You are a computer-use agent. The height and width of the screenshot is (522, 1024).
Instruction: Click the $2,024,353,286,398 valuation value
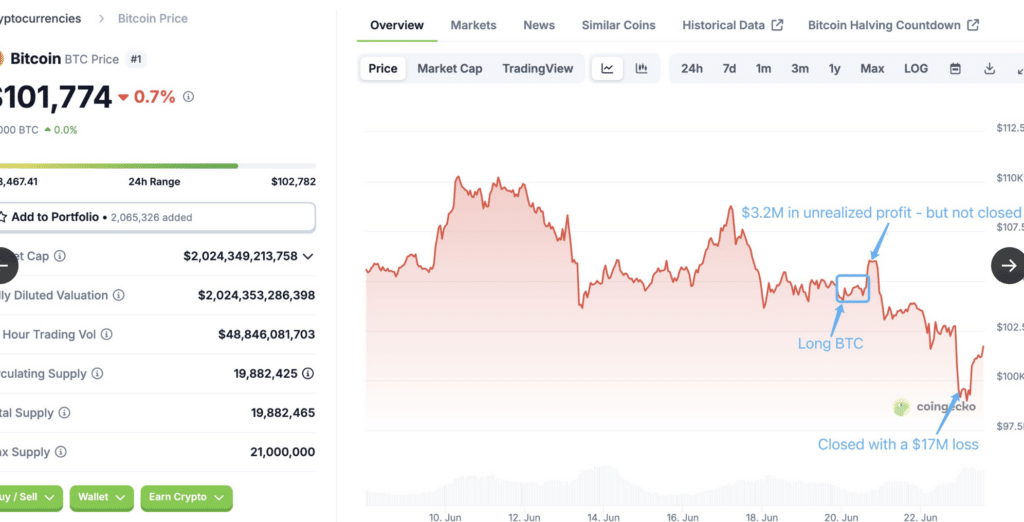tap(257, 295)
